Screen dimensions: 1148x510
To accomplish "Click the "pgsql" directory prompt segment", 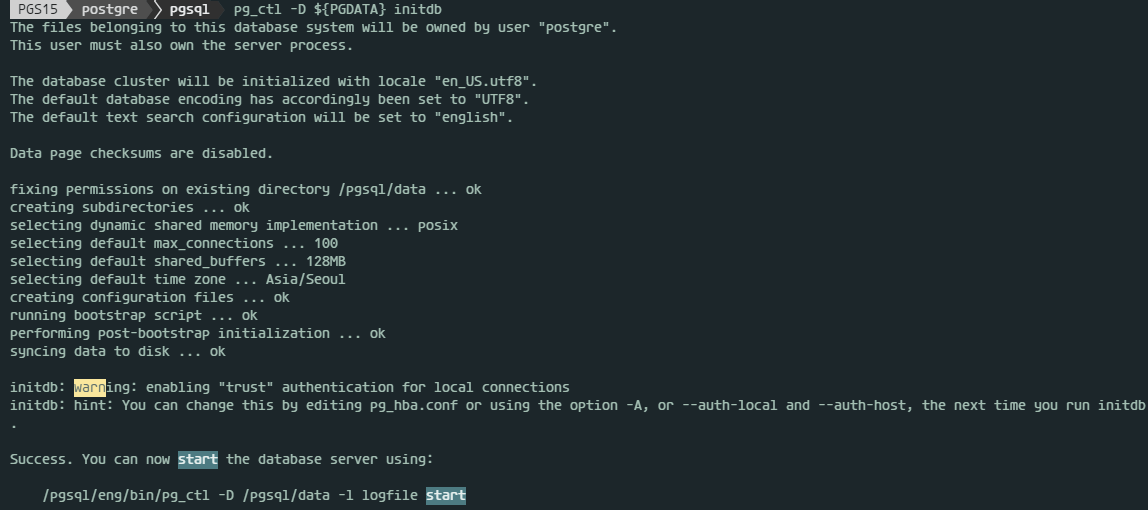I will point(189,9).
